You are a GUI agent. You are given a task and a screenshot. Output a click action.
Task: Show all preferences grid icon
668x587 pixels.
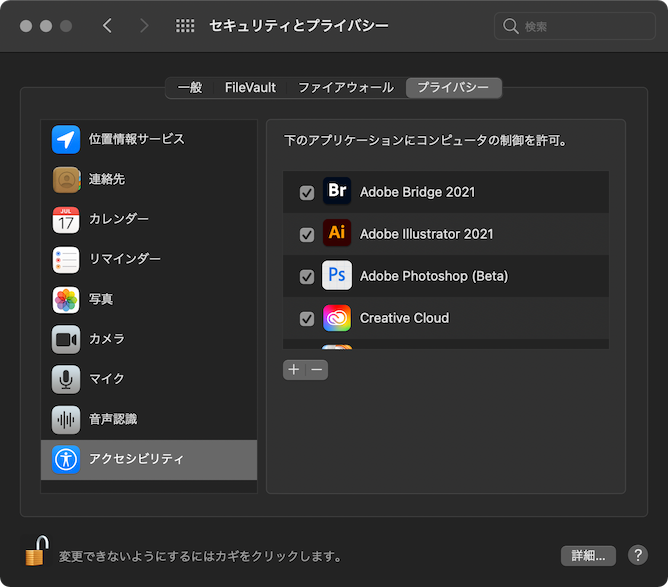pos(185,26)
